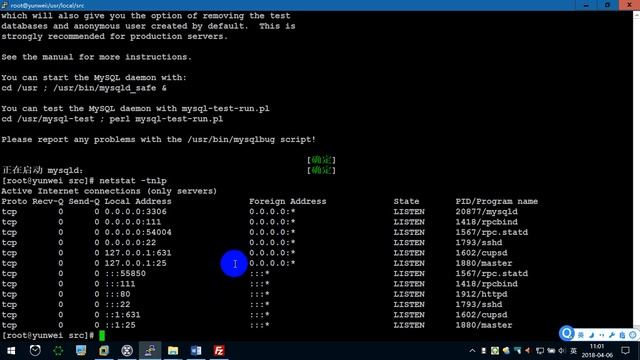Click '/usr/bin/mysqlbug script!' text
Screen dimensions: 640x360
[x=251, y=140]
